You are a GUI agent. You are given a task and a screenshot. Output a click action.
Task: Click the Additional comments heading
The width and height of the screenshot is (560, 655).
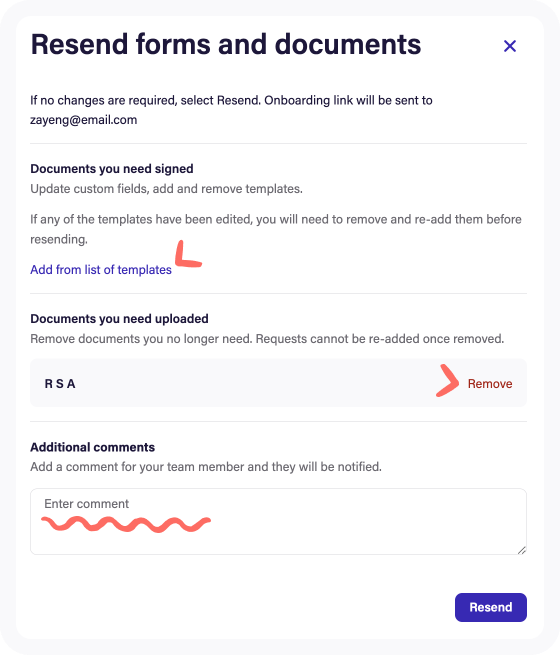point(92,447)
